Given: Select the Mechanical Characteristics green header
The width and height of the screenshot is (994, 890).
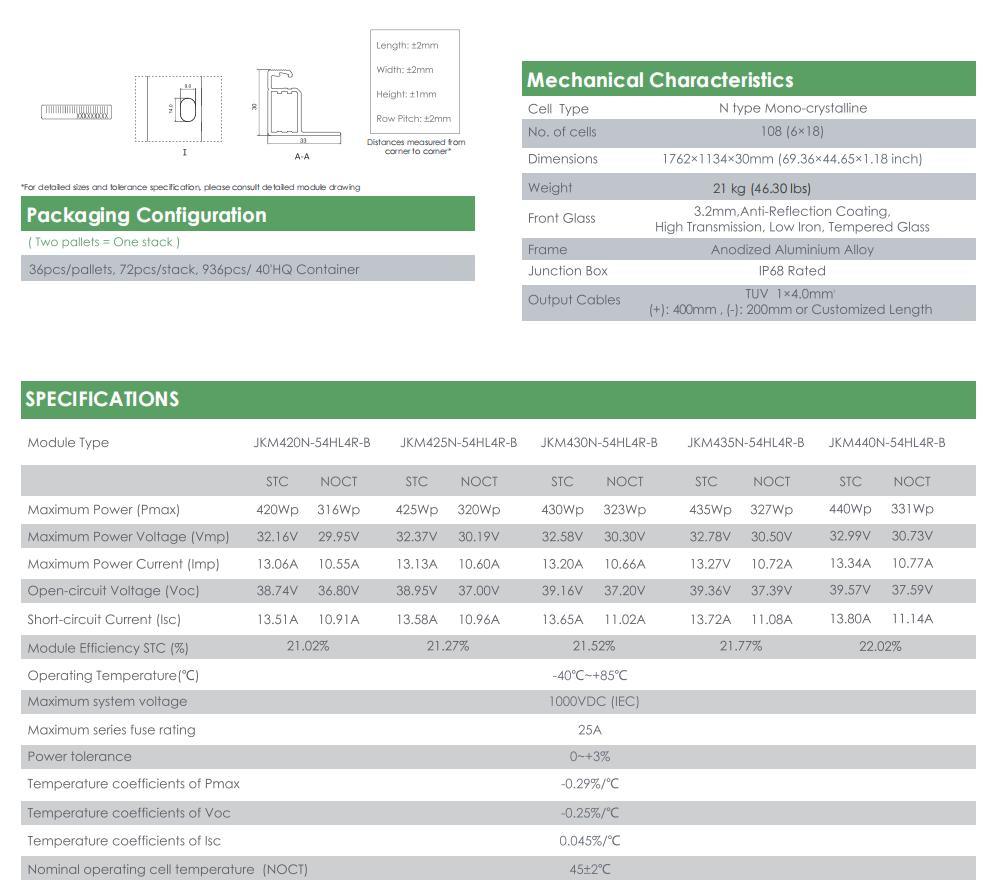Looking at the screenshot, I should click(748, 80).
